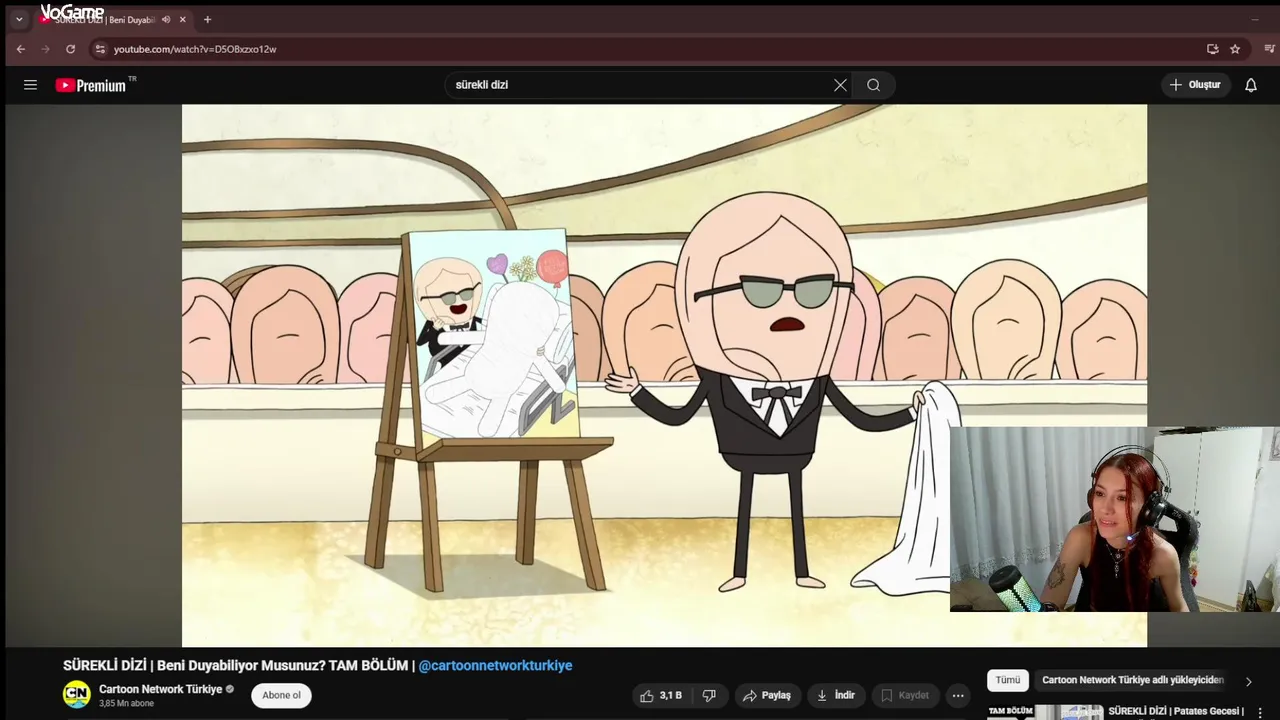1280x720 pixels.
Task: Click the cartoon video player area
Action: [664, 375]
